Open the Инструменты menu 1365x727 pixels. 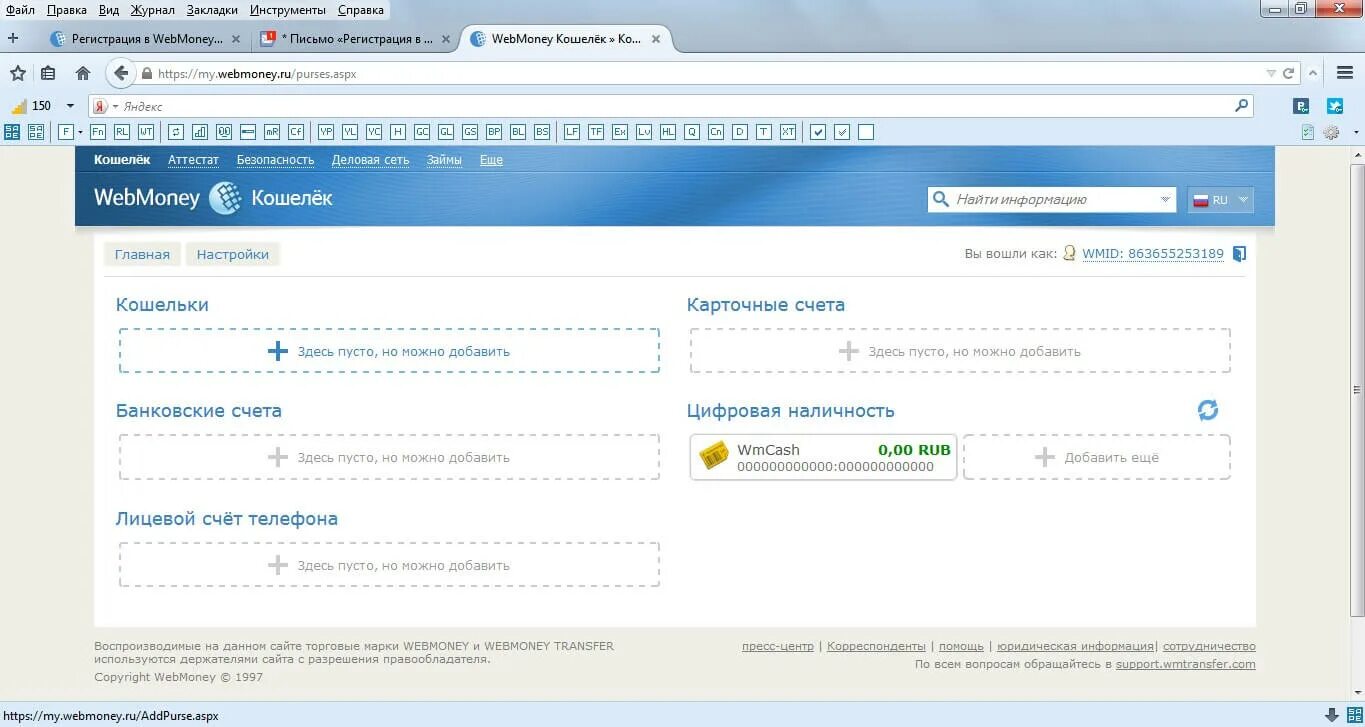(290, 10)
